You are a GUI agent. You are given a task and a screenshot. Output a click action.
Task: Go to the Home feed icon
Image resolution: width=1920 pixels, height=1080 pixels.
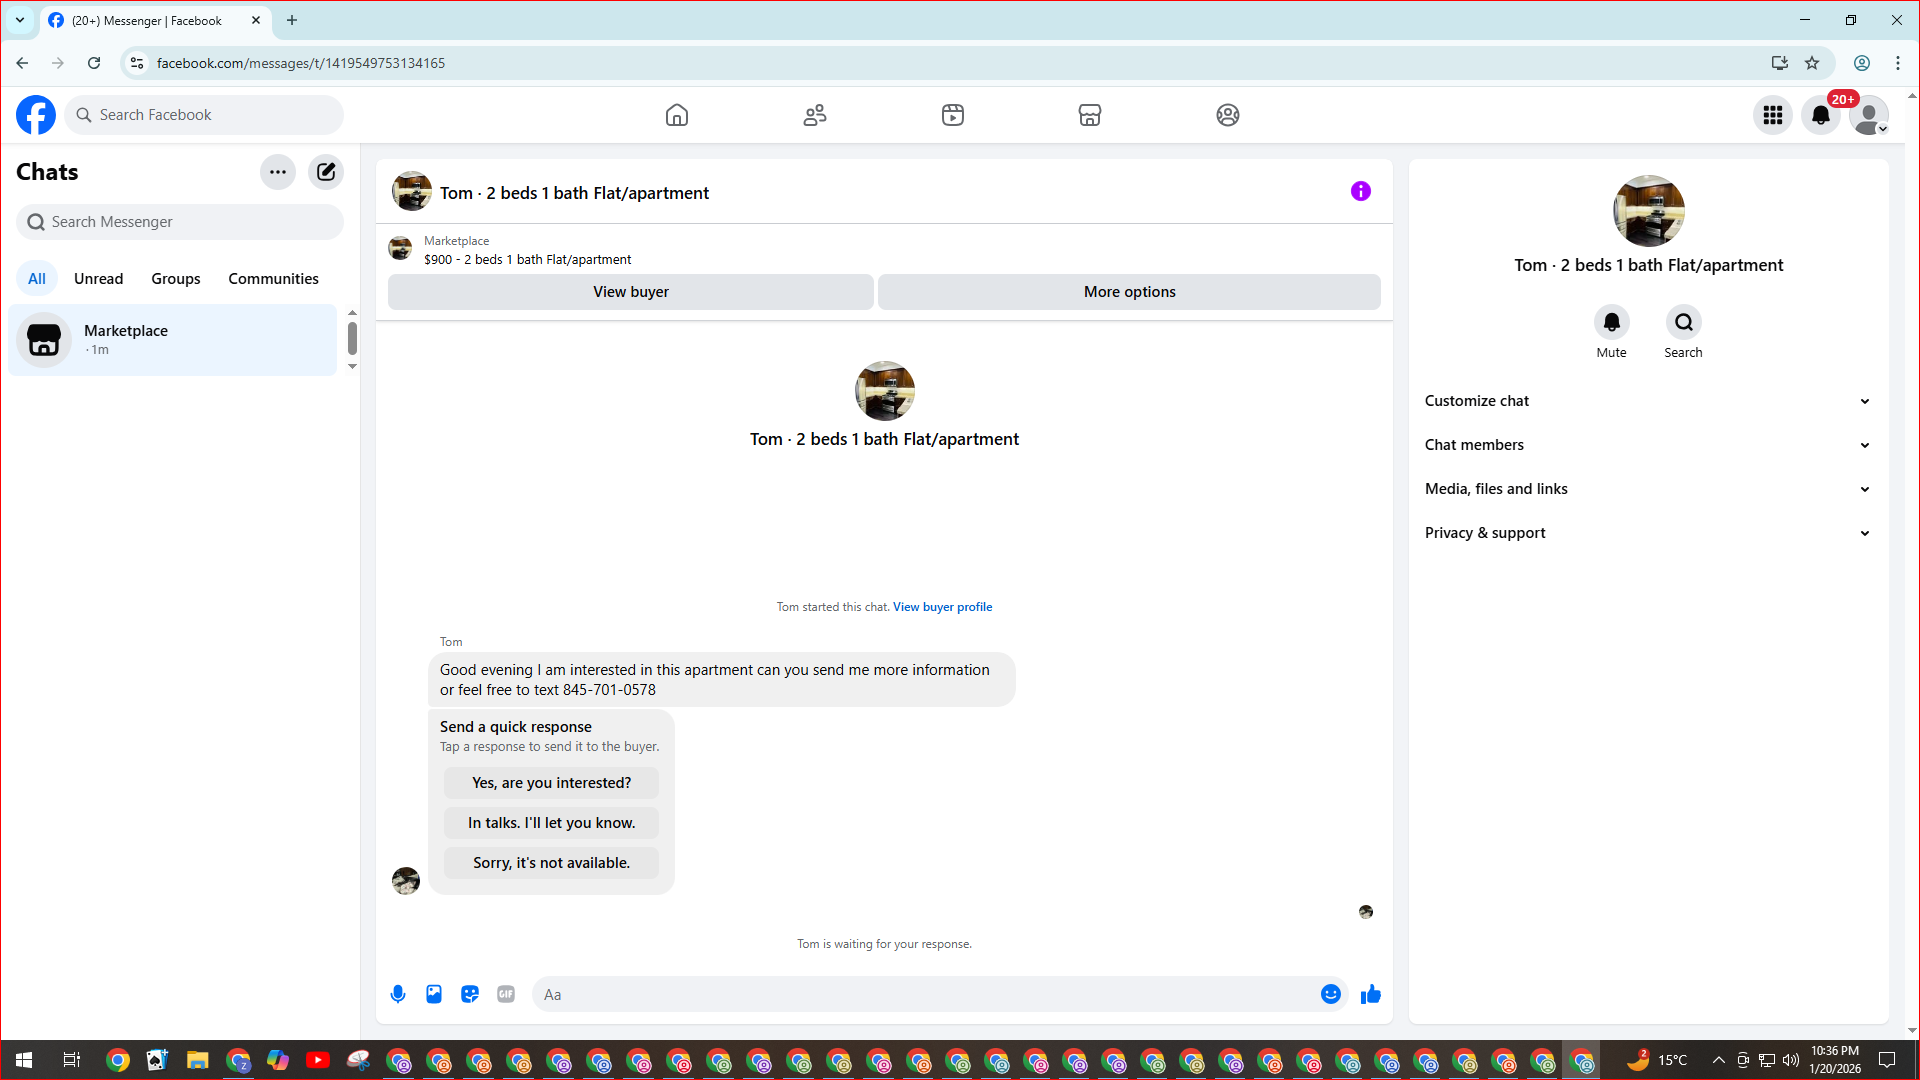coord(677,115)
